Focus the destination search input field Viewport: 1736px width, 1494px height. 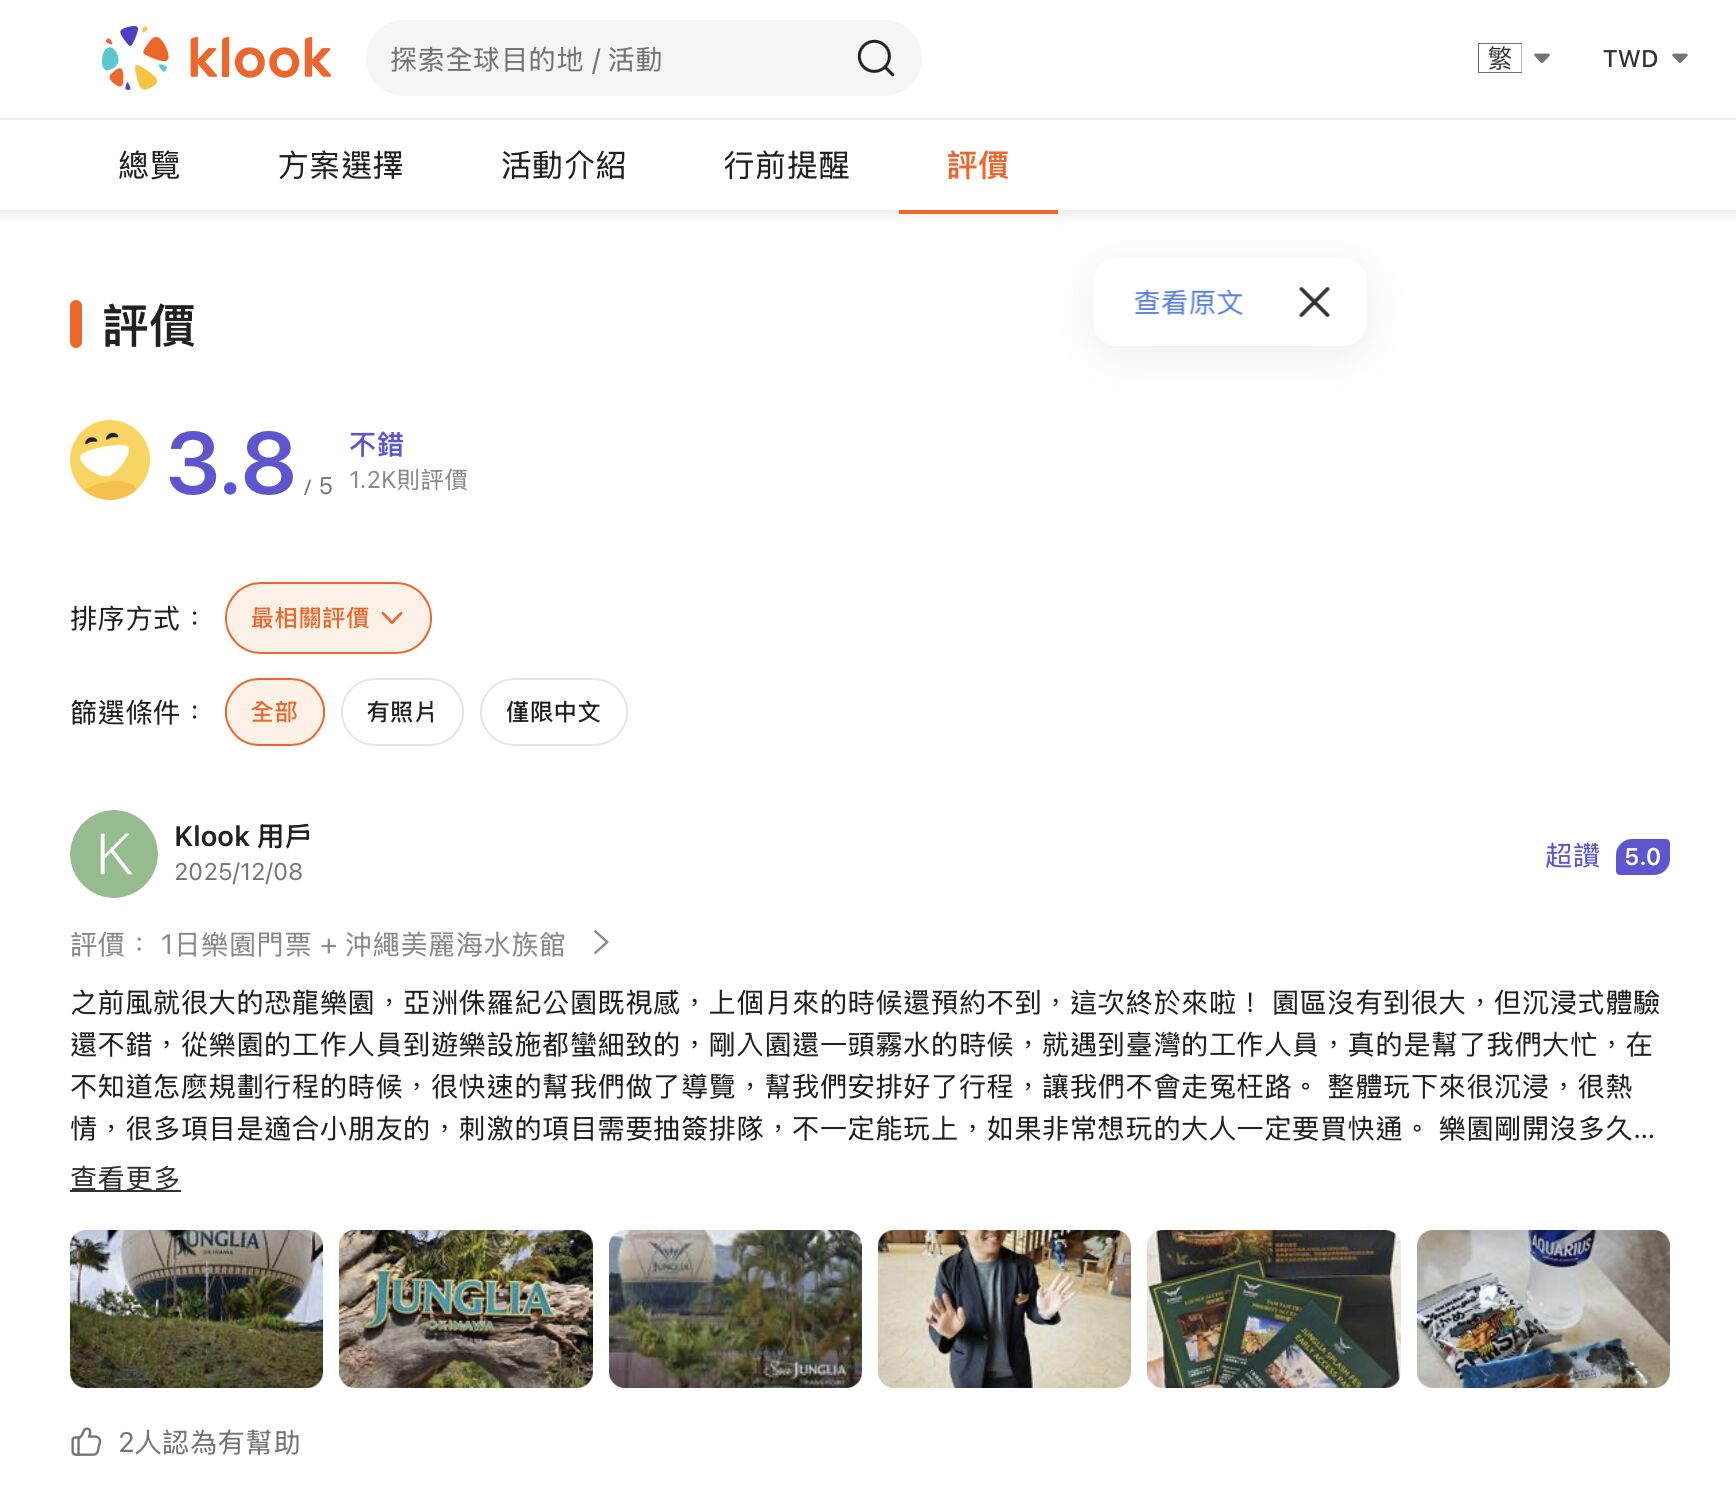[610, 59]
